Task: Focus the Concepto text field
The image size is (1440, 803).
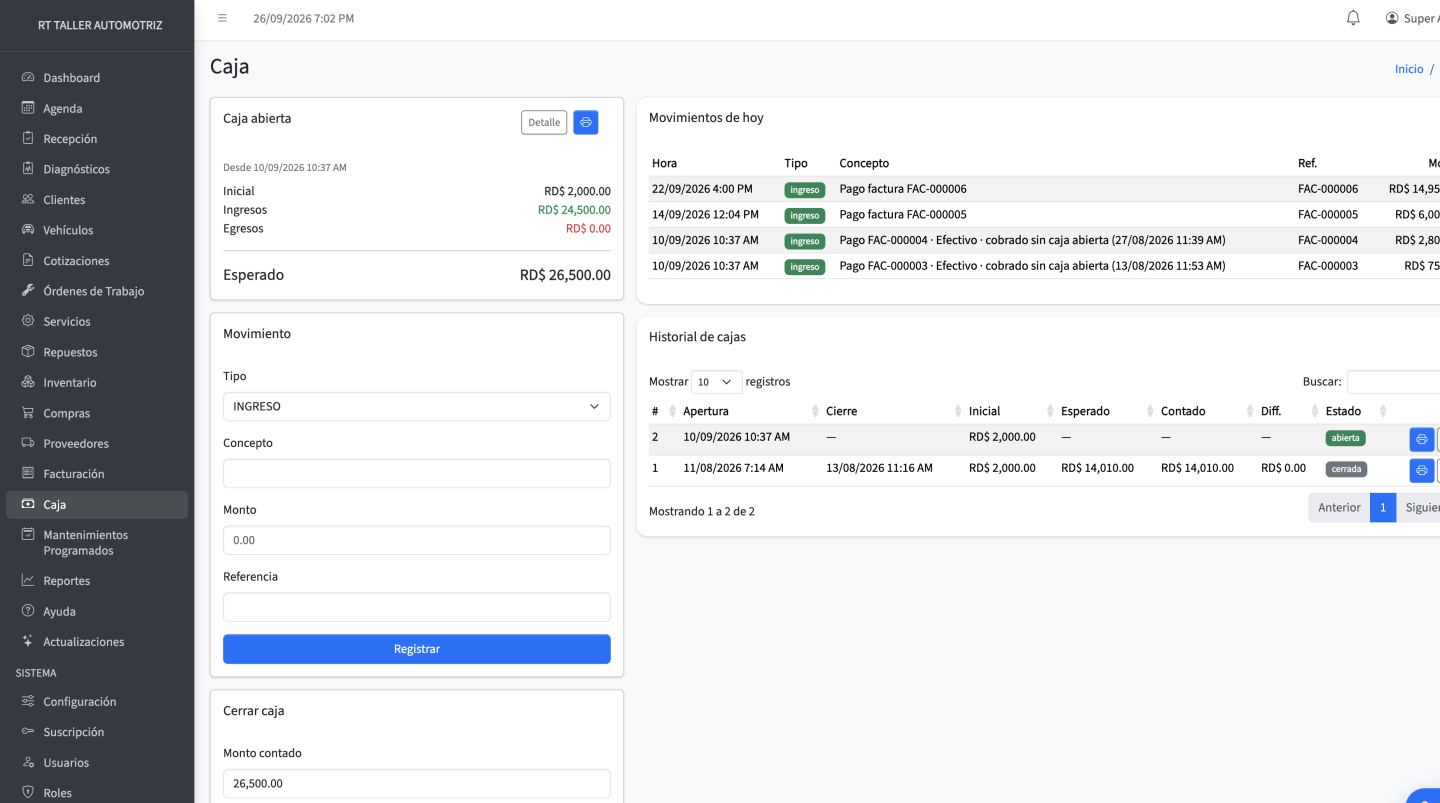Action: (x=416, y=473)
